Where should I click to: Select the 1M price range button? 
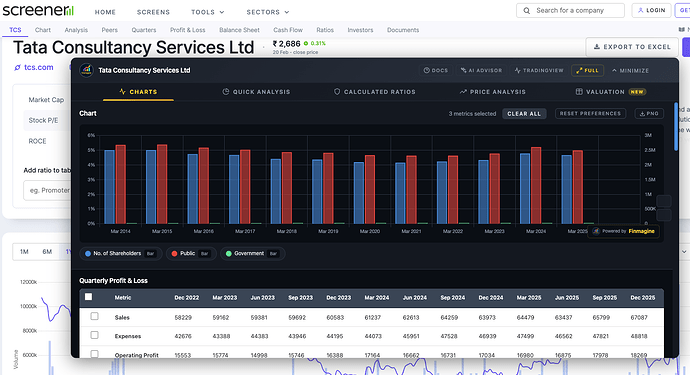[x=24, y=252]
